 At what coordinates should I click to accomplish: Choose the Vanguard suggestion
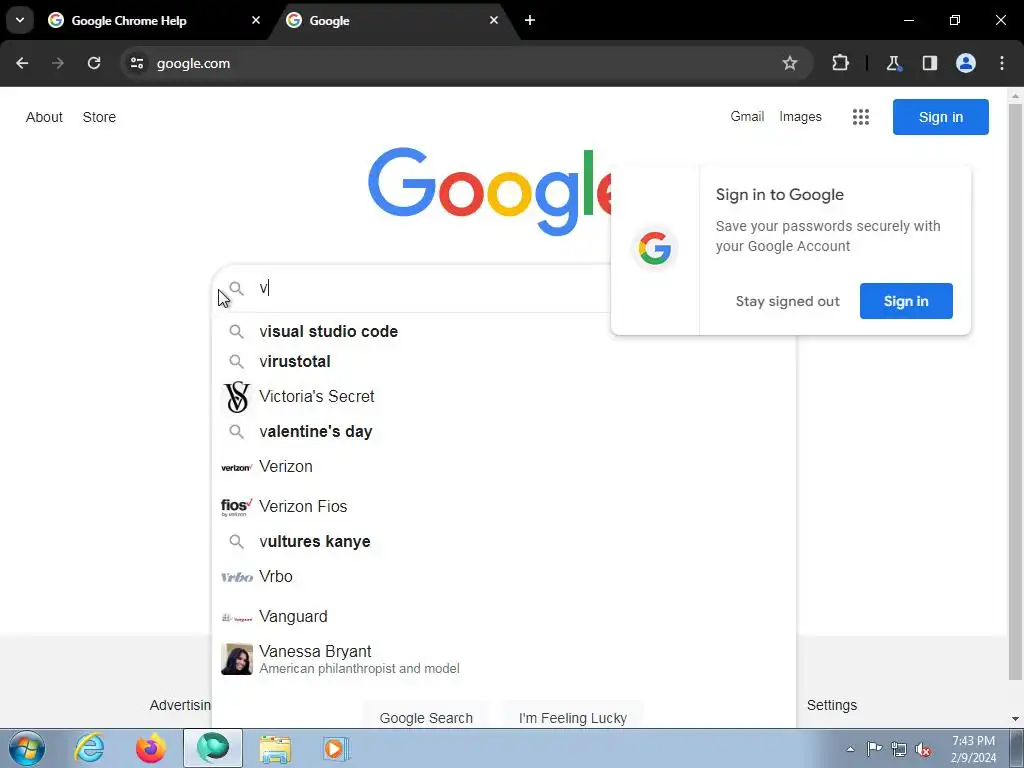(504, 616)
